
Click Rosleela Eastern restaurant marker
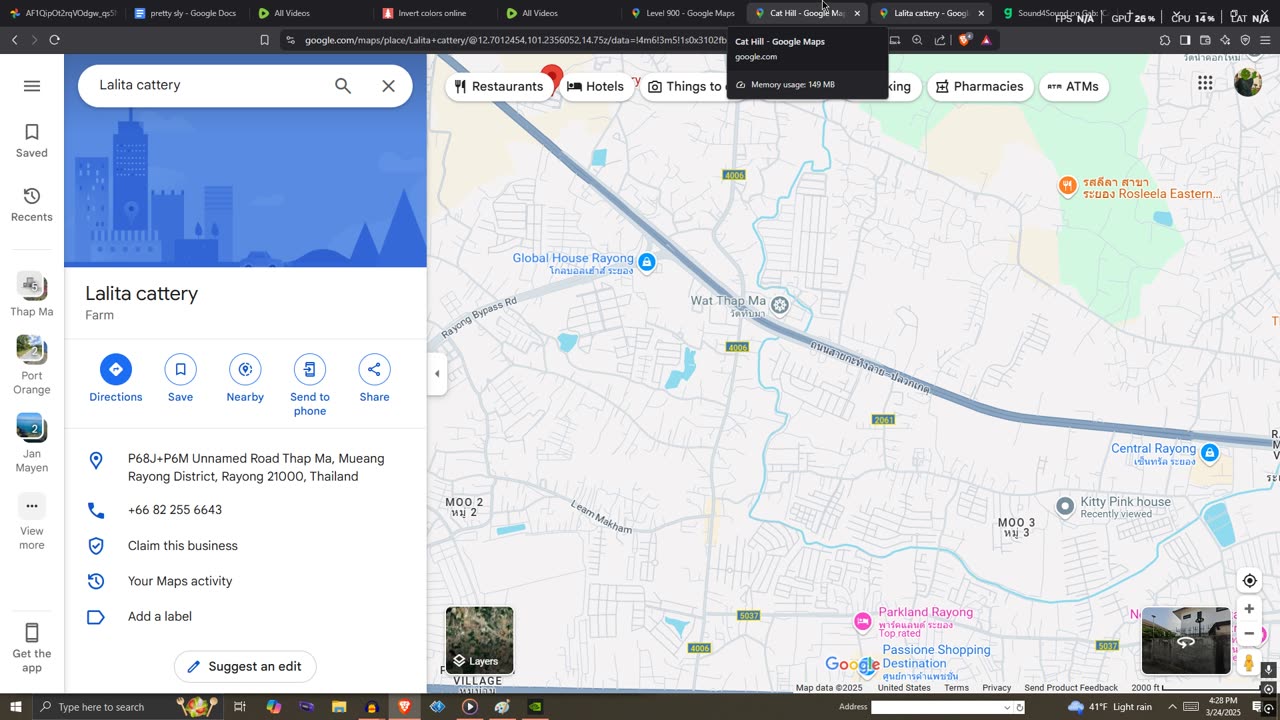click(x=1068, y=185)
